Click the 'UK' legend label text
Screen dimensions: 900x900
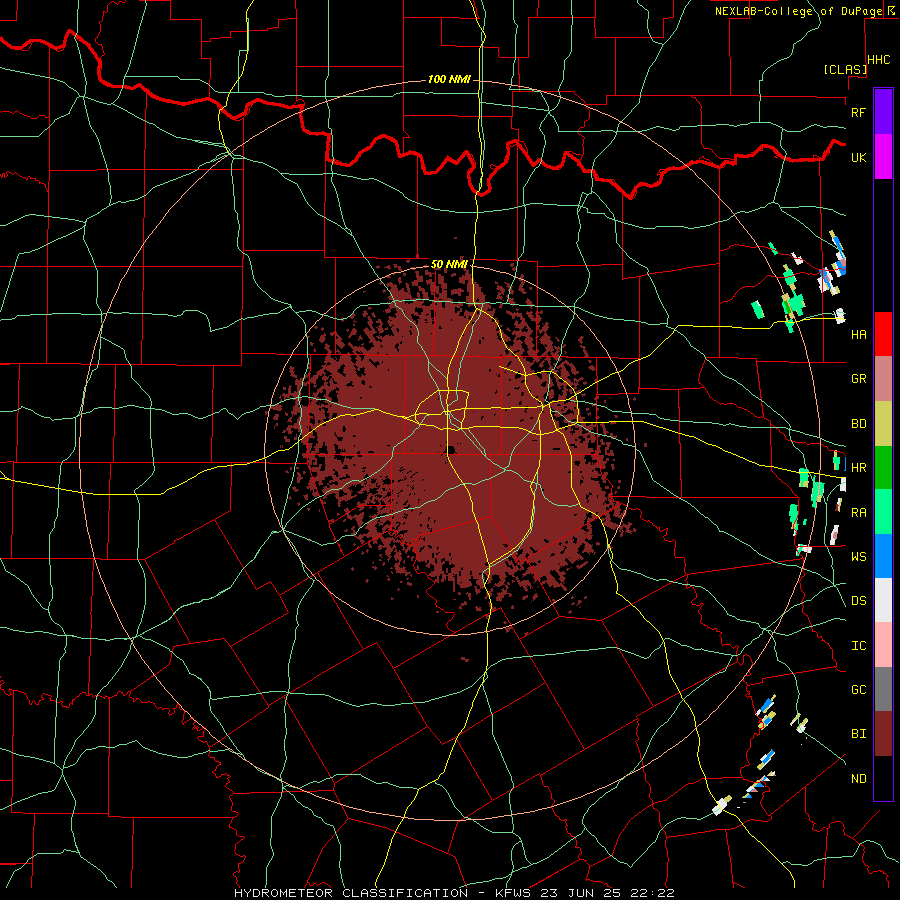(x=858, y=157)
